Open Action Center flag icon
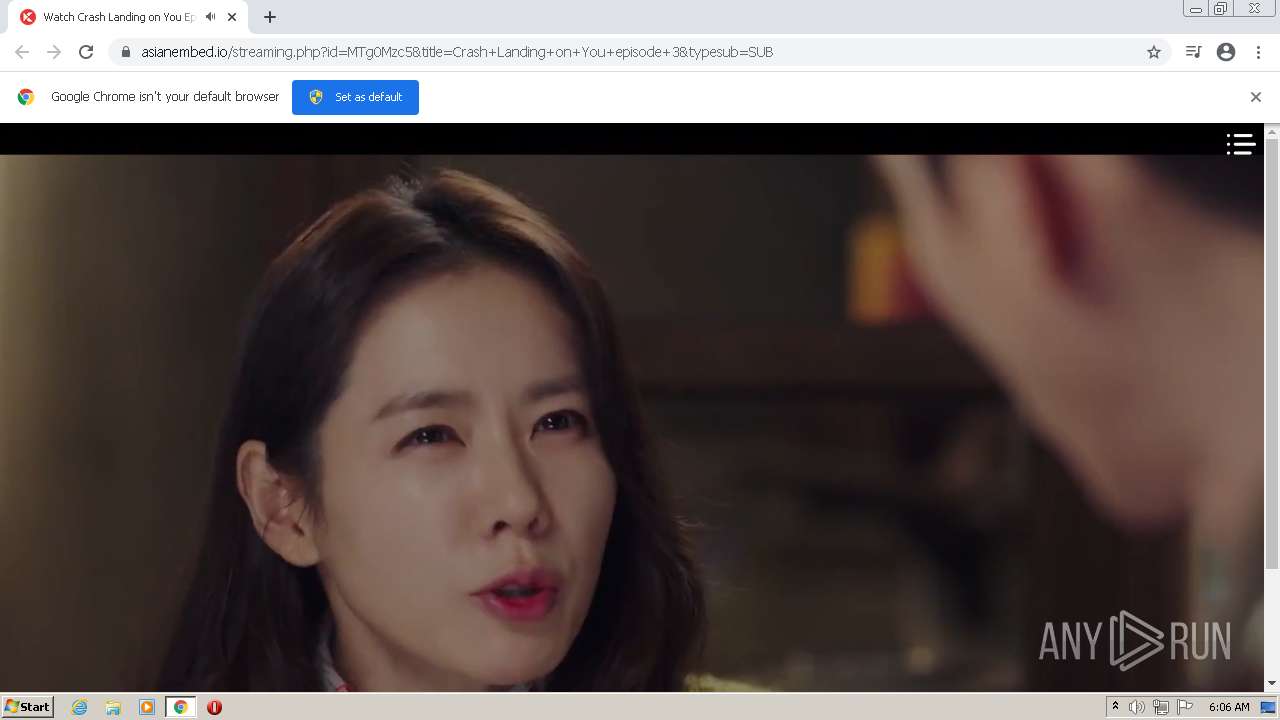The width and height of the screenshot is (1280, 720). [1185, 707]
